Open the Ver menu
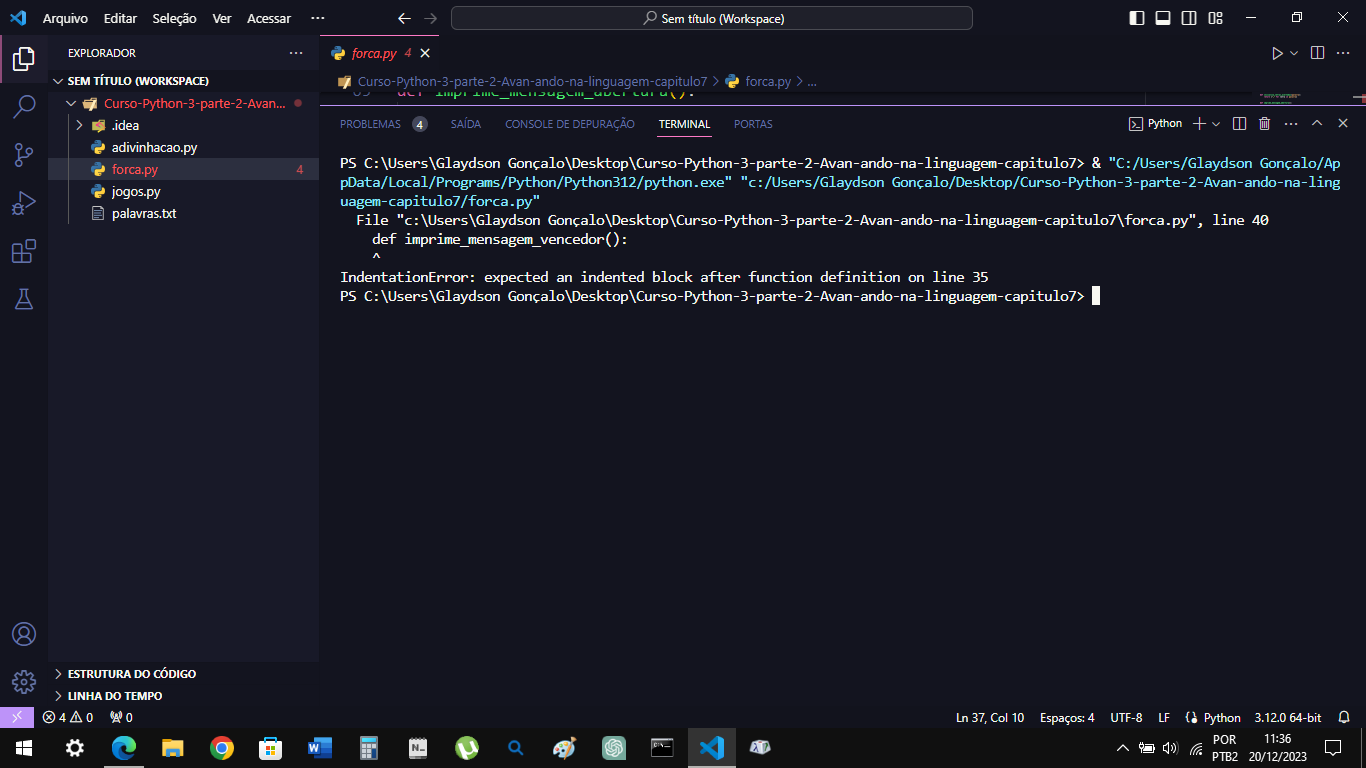 222,18
